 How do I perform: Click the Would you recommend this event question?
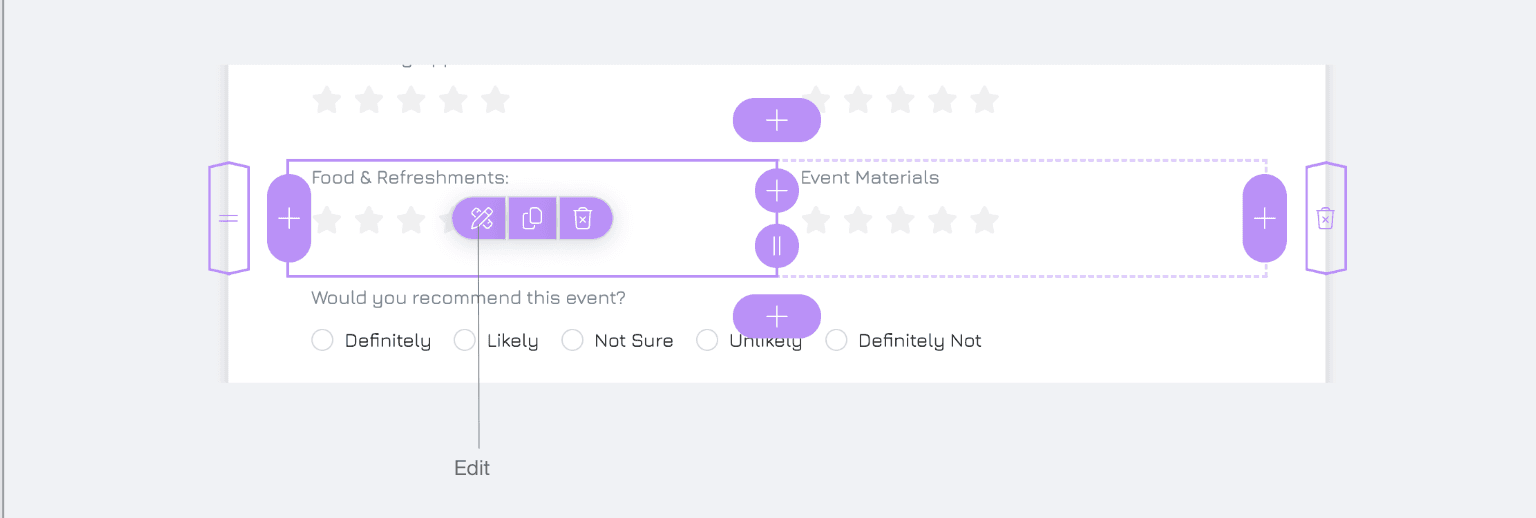[x=469, y=298]
